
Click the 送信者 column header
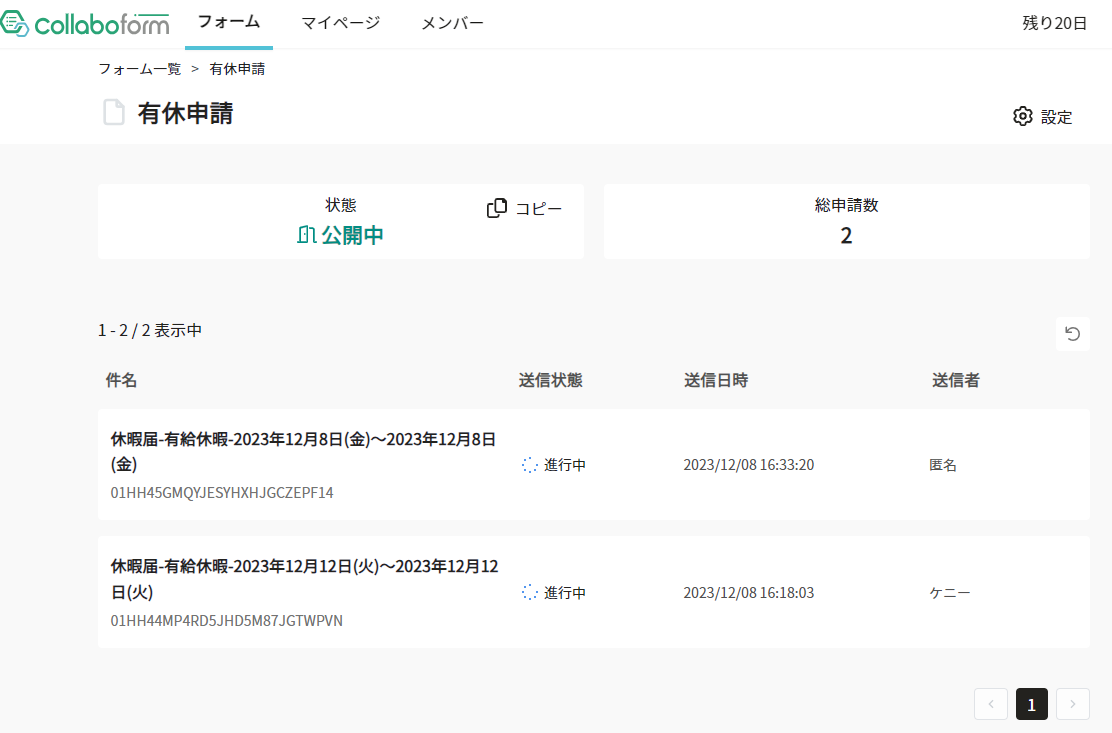955,381
